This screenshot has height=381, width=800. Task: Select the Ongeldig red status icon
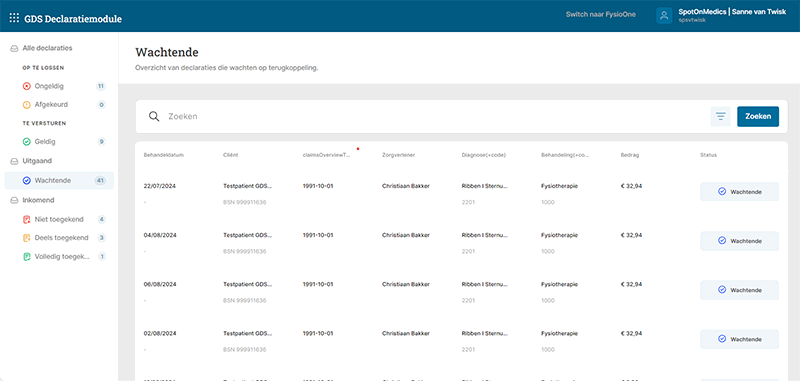point(27,86)
